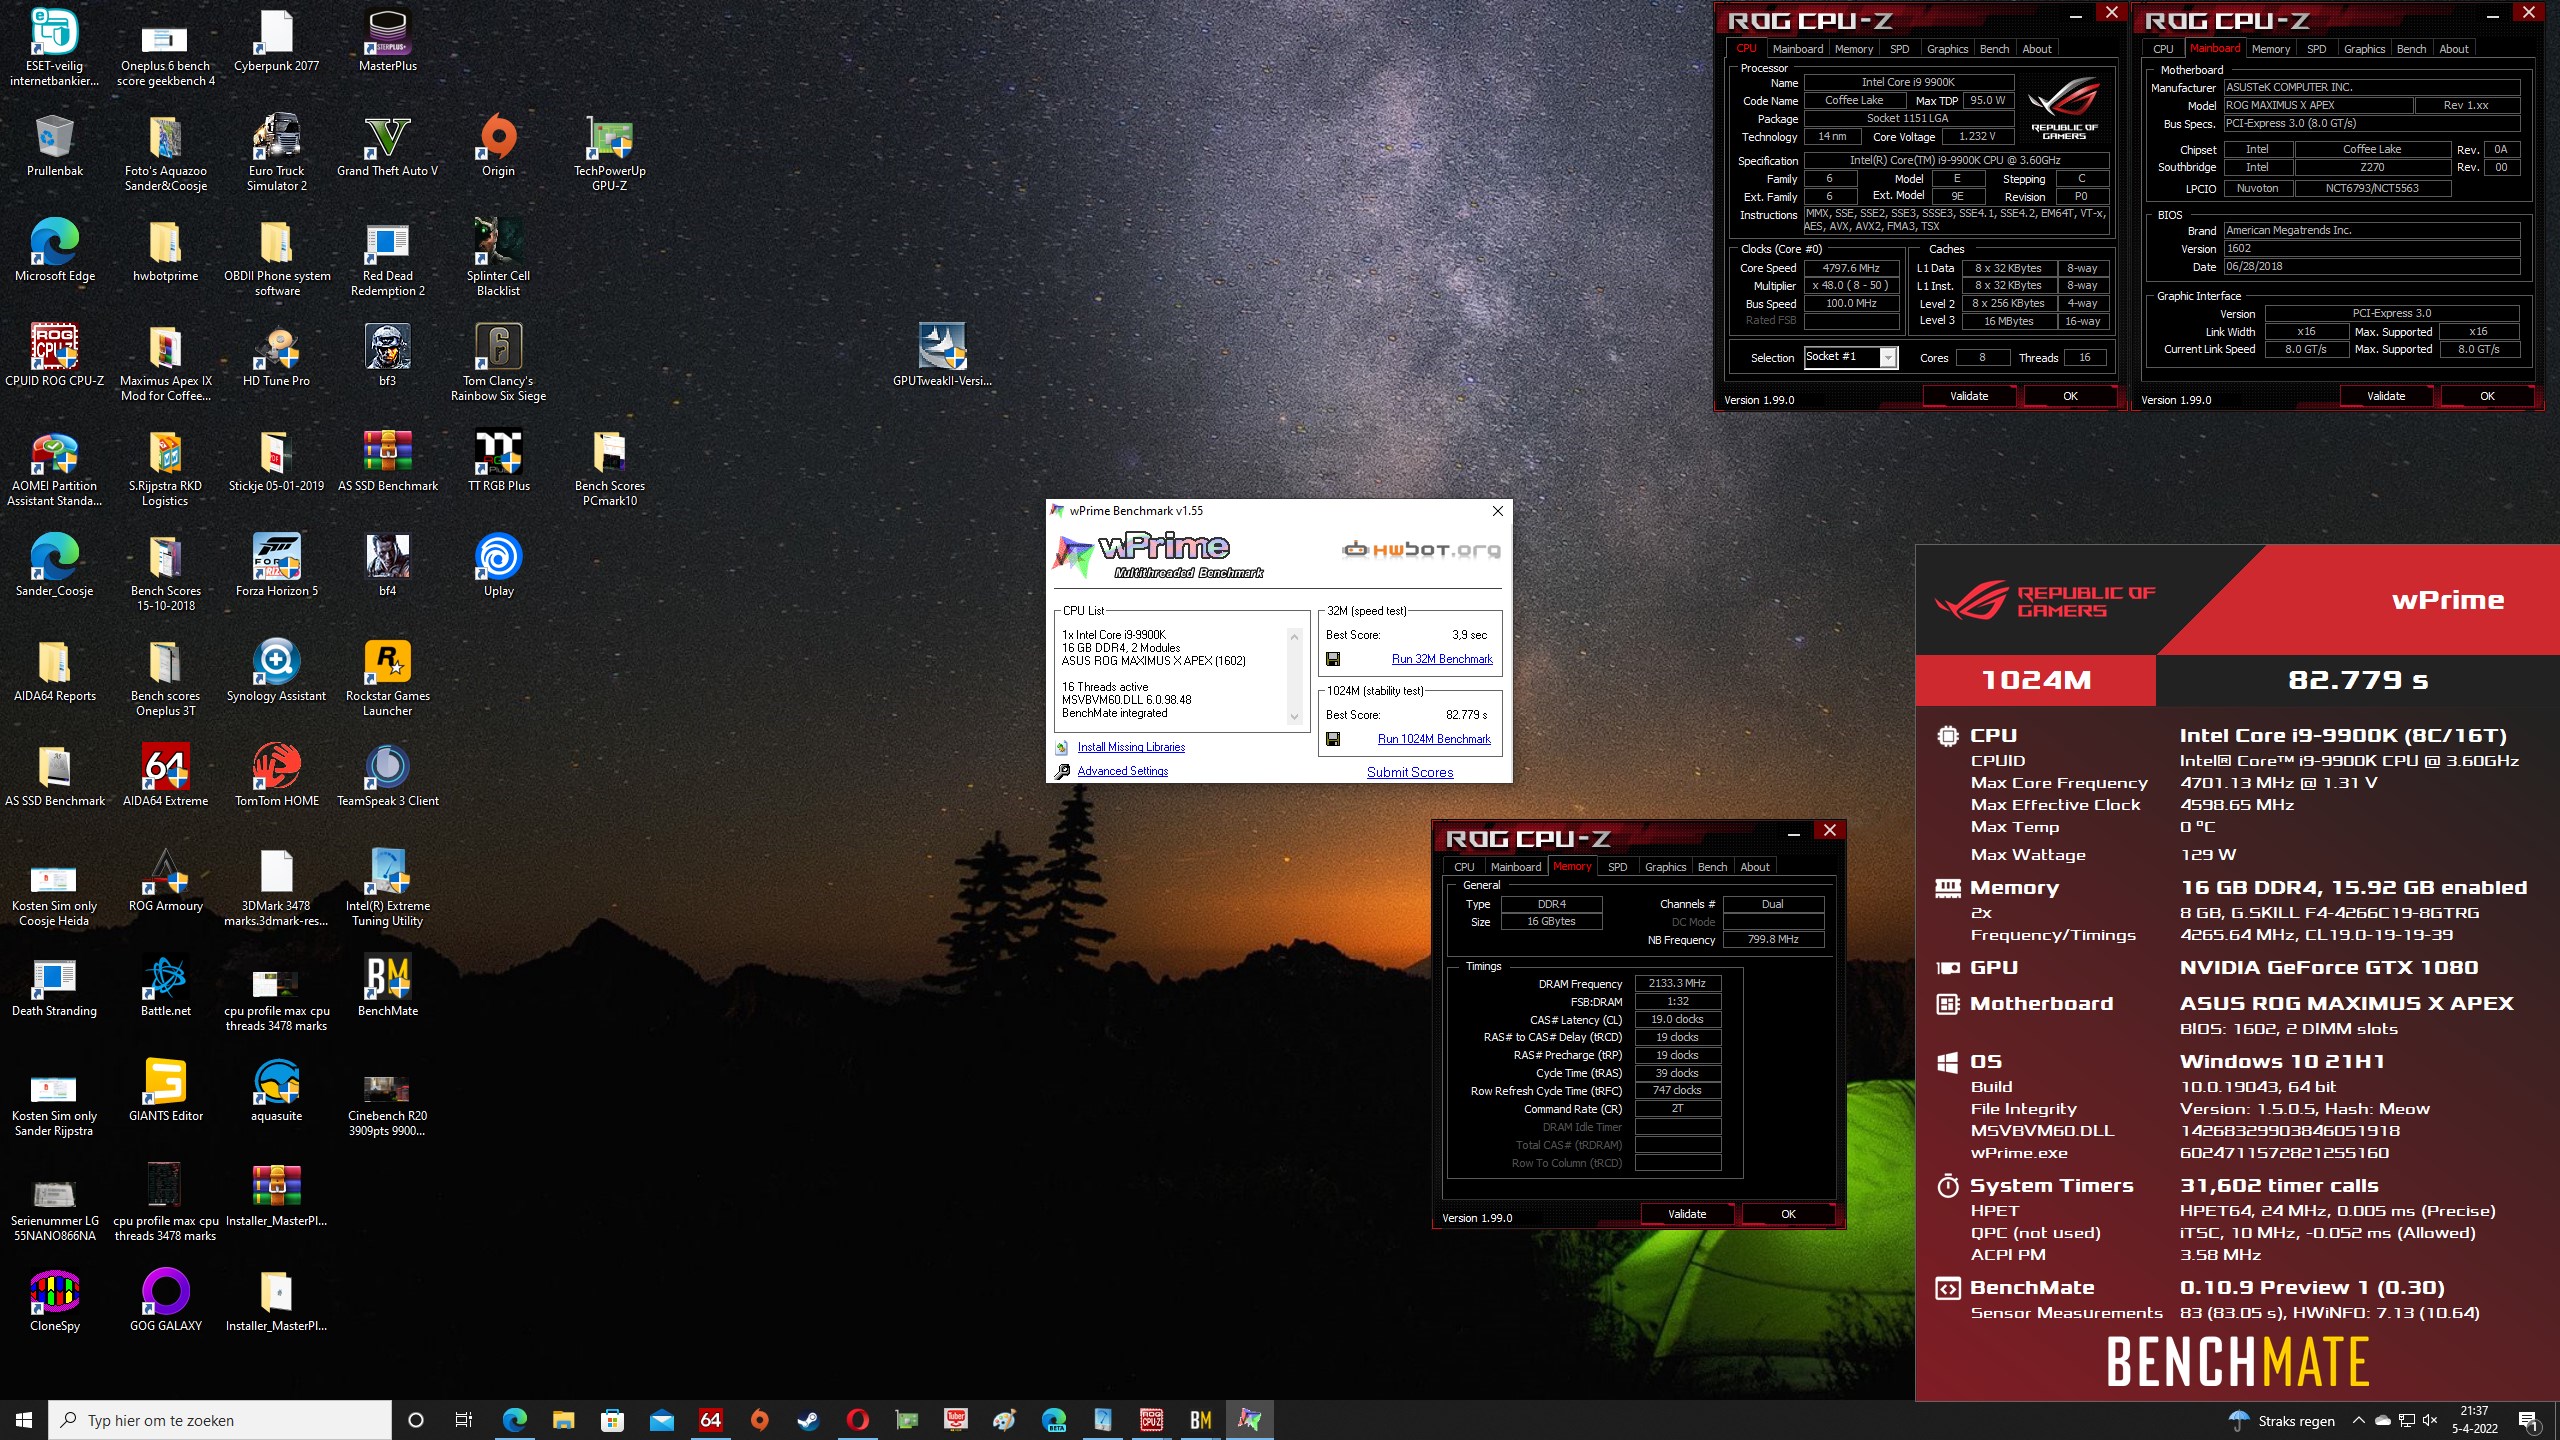Viewport: 2560px width, 1440px height.
Task: Open notification center icon
Action: click(x=2529, y=1420)
